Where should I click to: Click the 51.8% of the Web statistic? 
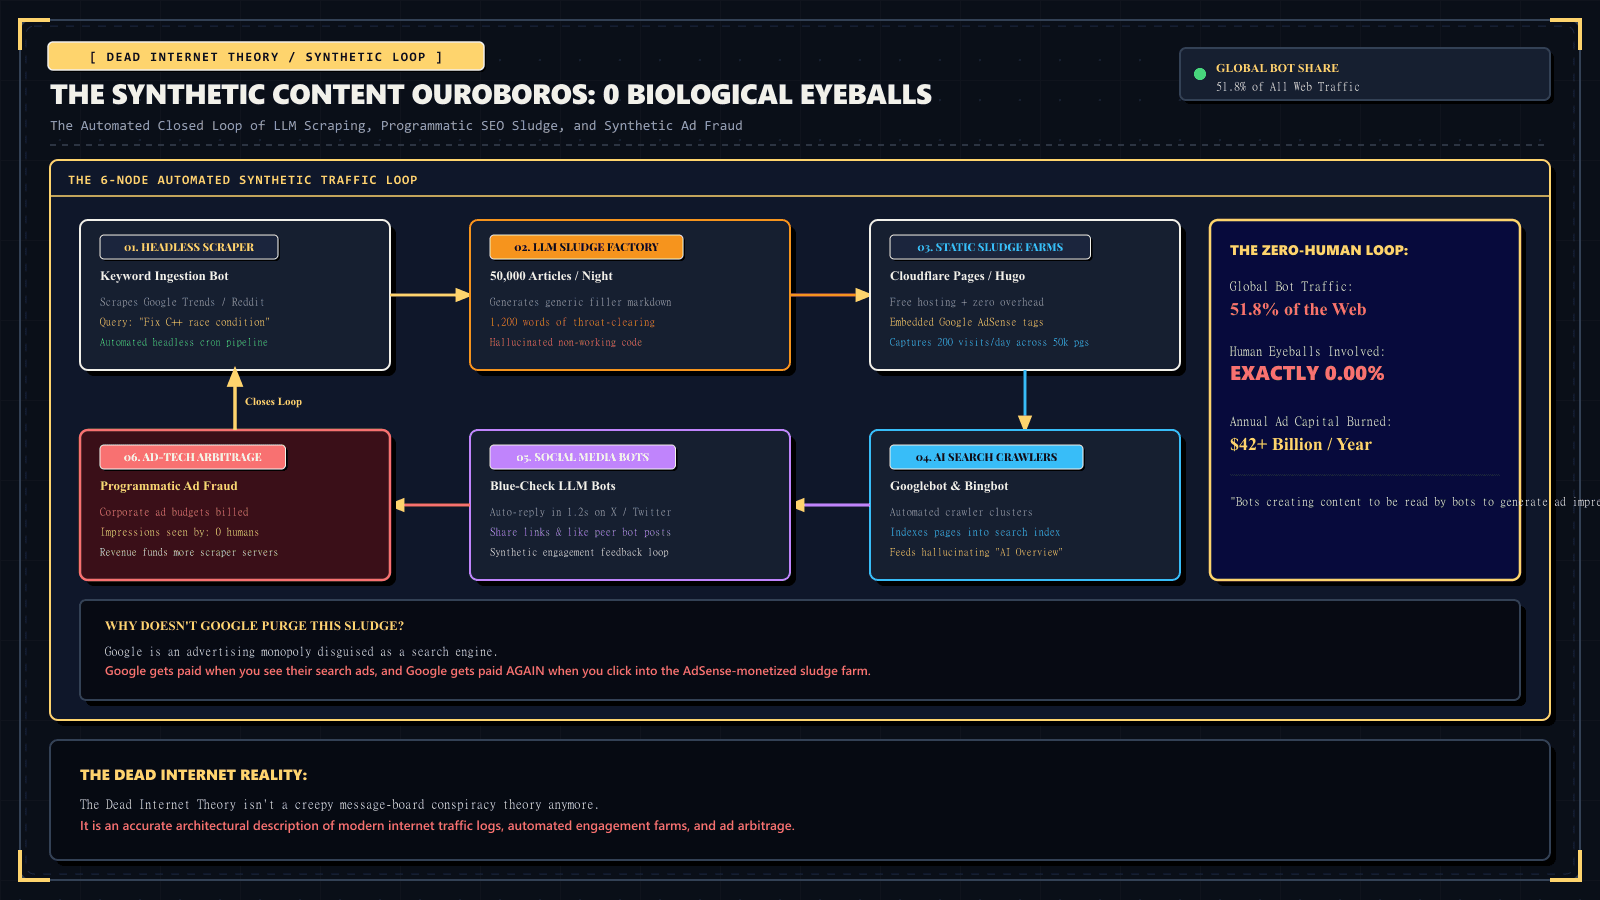[x=1298, y=309]
